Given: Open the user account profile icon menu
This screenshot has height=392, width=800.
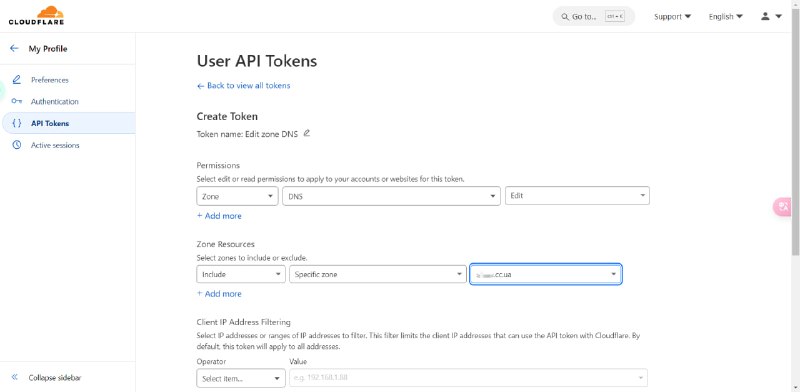Looking at the screenshot, I should [771, 16].
